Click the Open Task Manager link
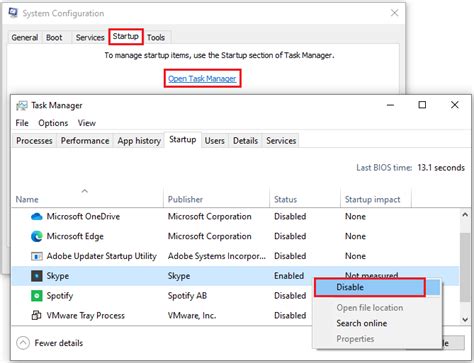Image resolution: width=474 pixels, height=363 pixels. point(202,79)
